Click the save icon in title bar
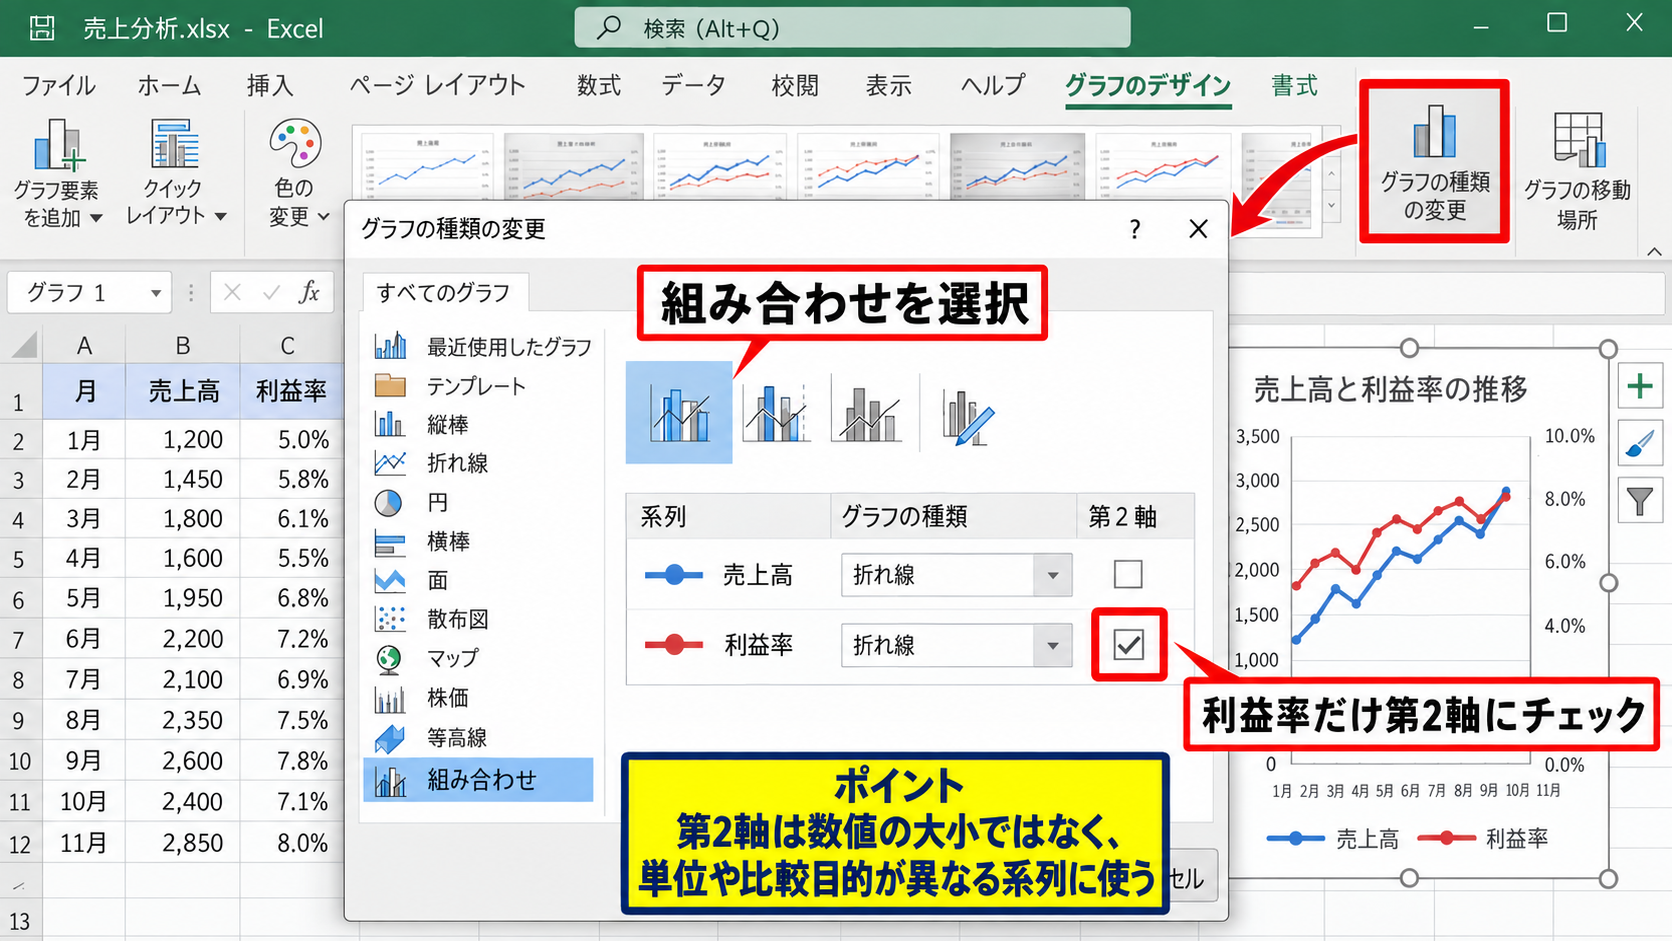Screen dimensions: 1672x941 point(42,28)
